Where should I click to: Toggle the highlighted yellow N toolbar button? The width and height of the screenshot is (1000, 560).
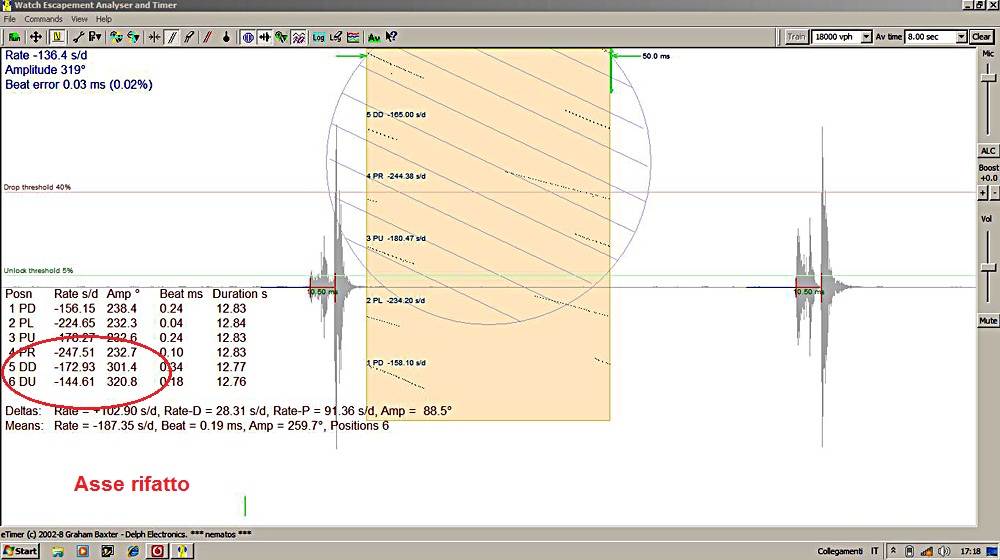point(56,37)
